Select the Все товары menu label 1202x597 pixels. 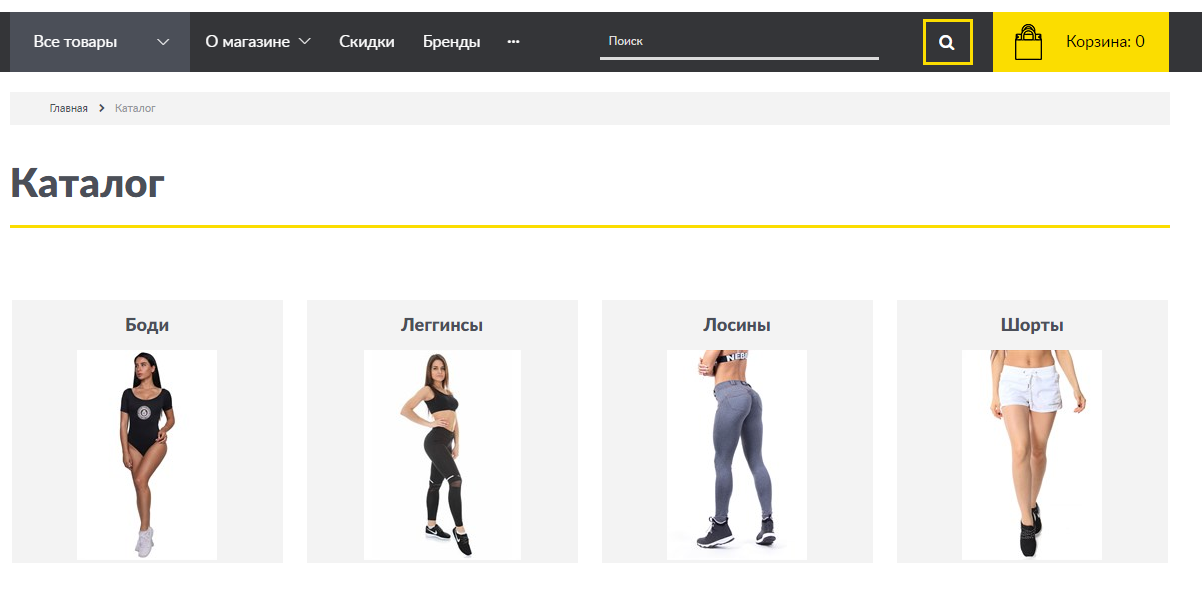pyautogui.click(x=75, y=42)
